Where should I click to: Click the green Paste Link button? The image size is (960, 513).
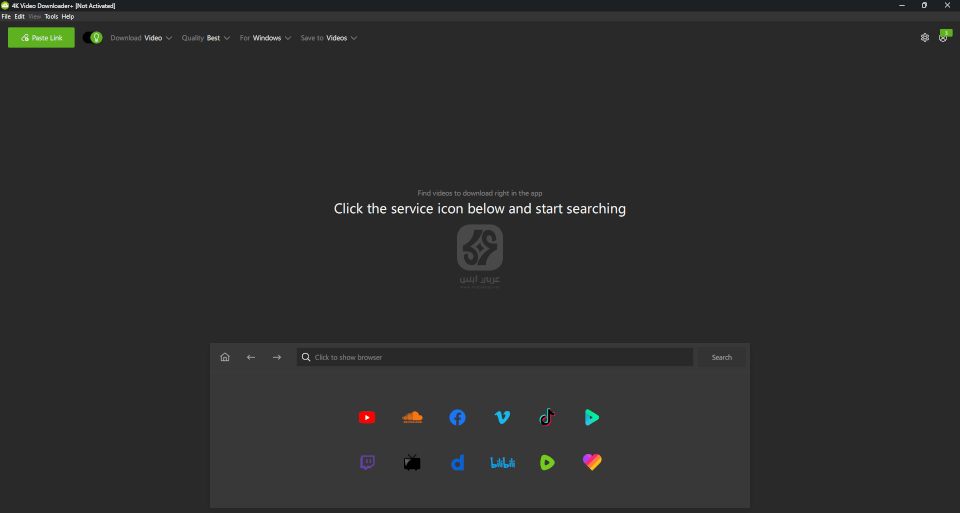coord(41,37)
